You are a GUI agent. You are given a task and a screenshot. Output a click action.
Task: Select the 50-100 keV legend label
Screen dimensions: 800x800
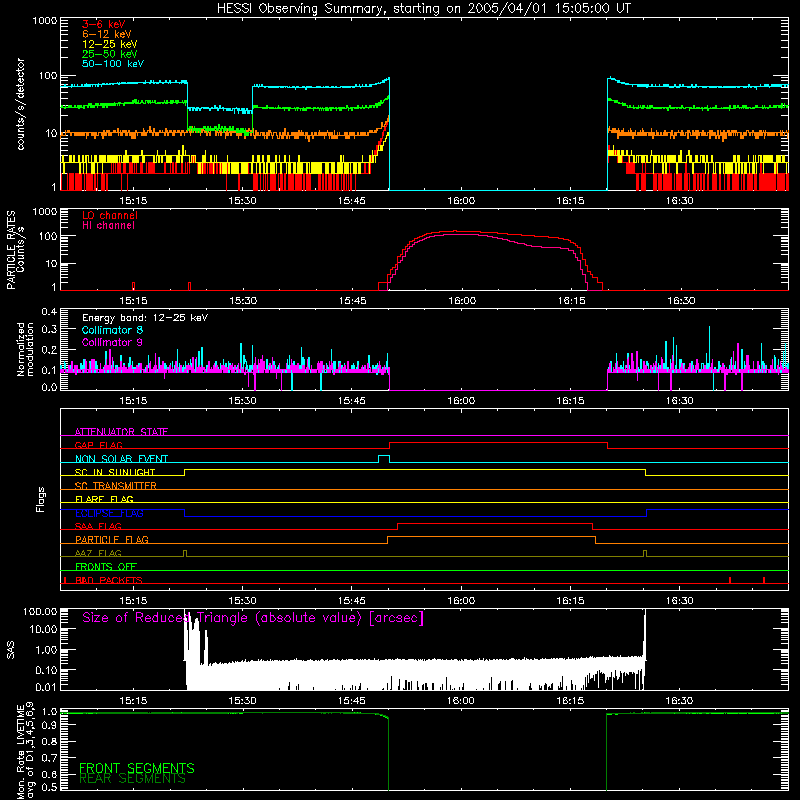[x=113, y=63]
